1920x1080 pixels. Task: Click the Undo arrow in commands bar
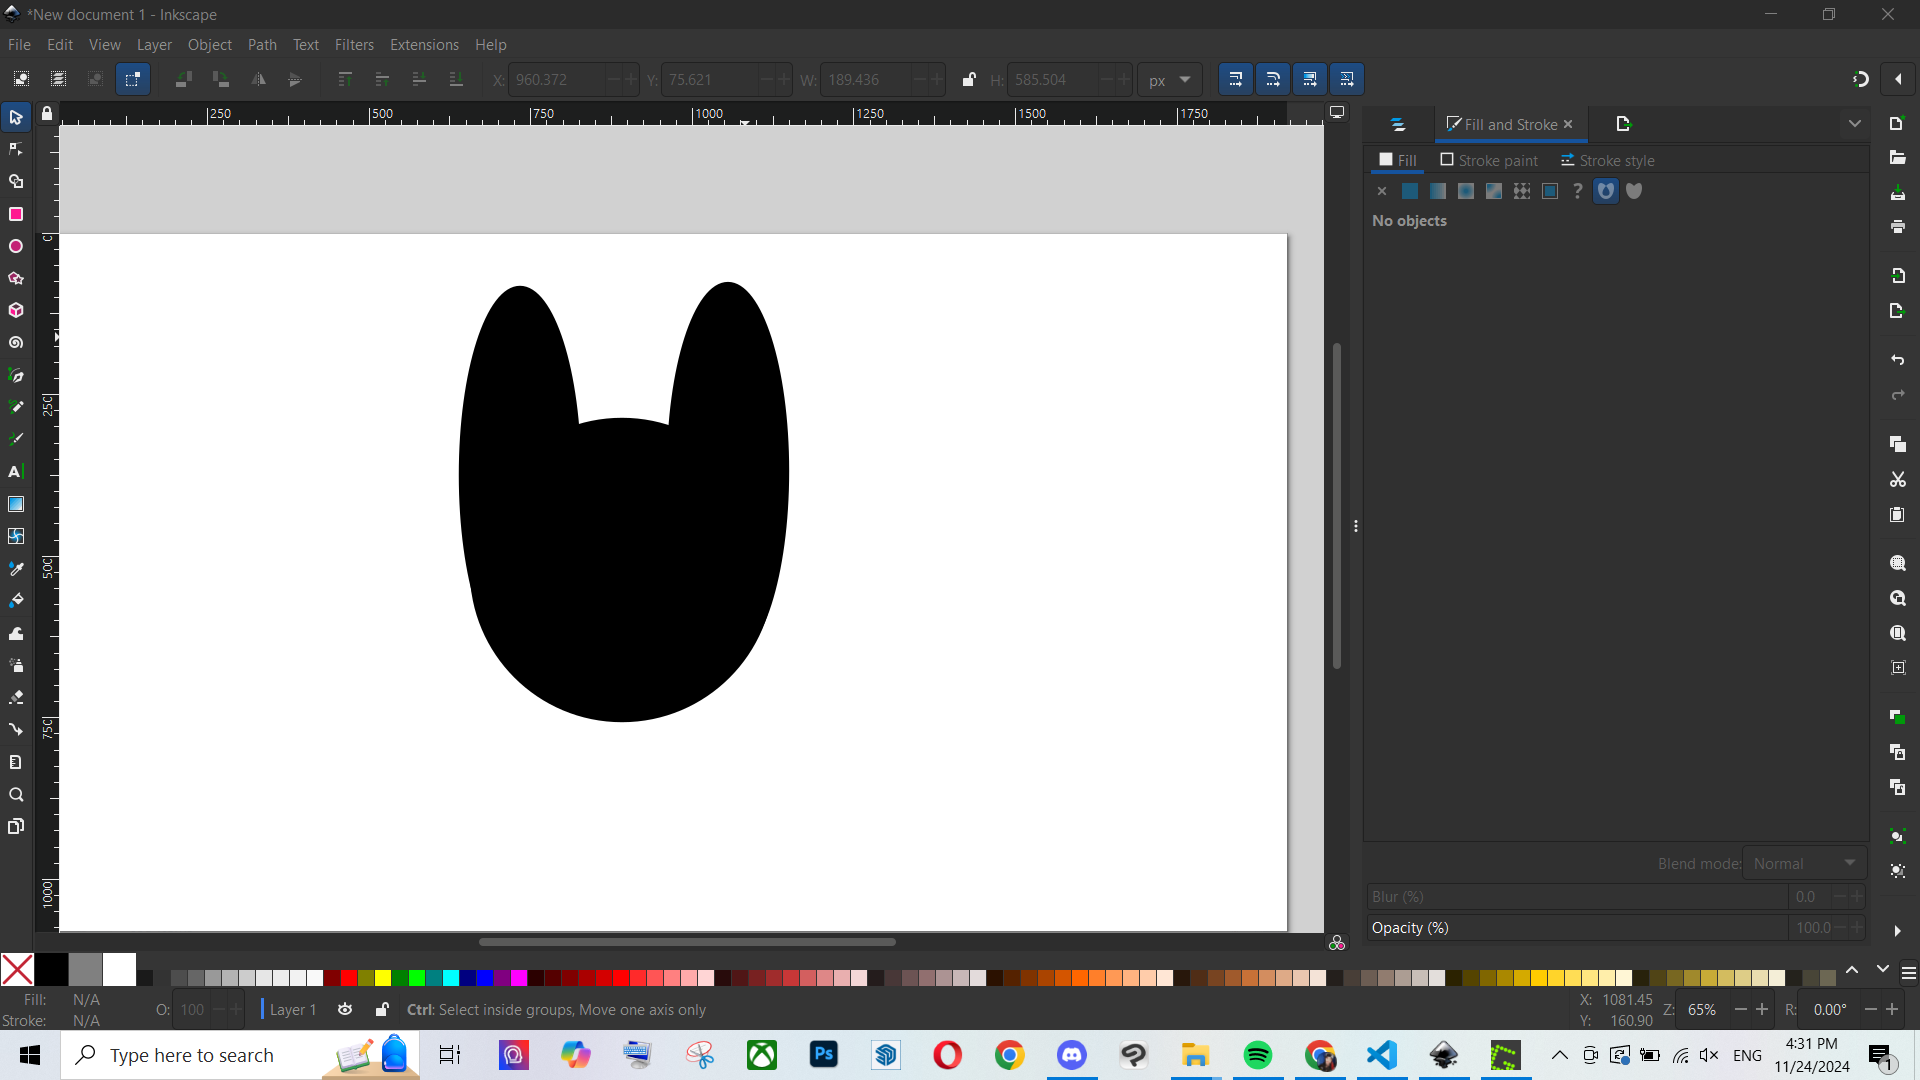pyautogui.click(x=1897, y=360)
